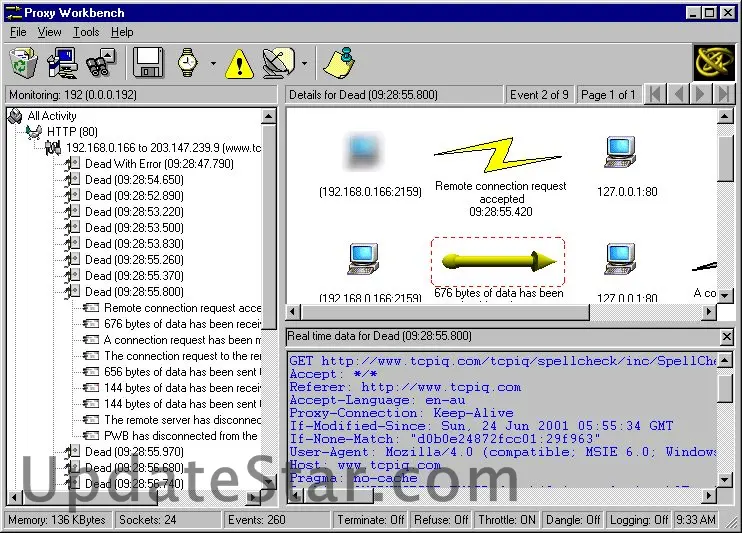Select A connection request has been made event
Image resolution: width=742 pixels, height=533 pixels.
183,340
